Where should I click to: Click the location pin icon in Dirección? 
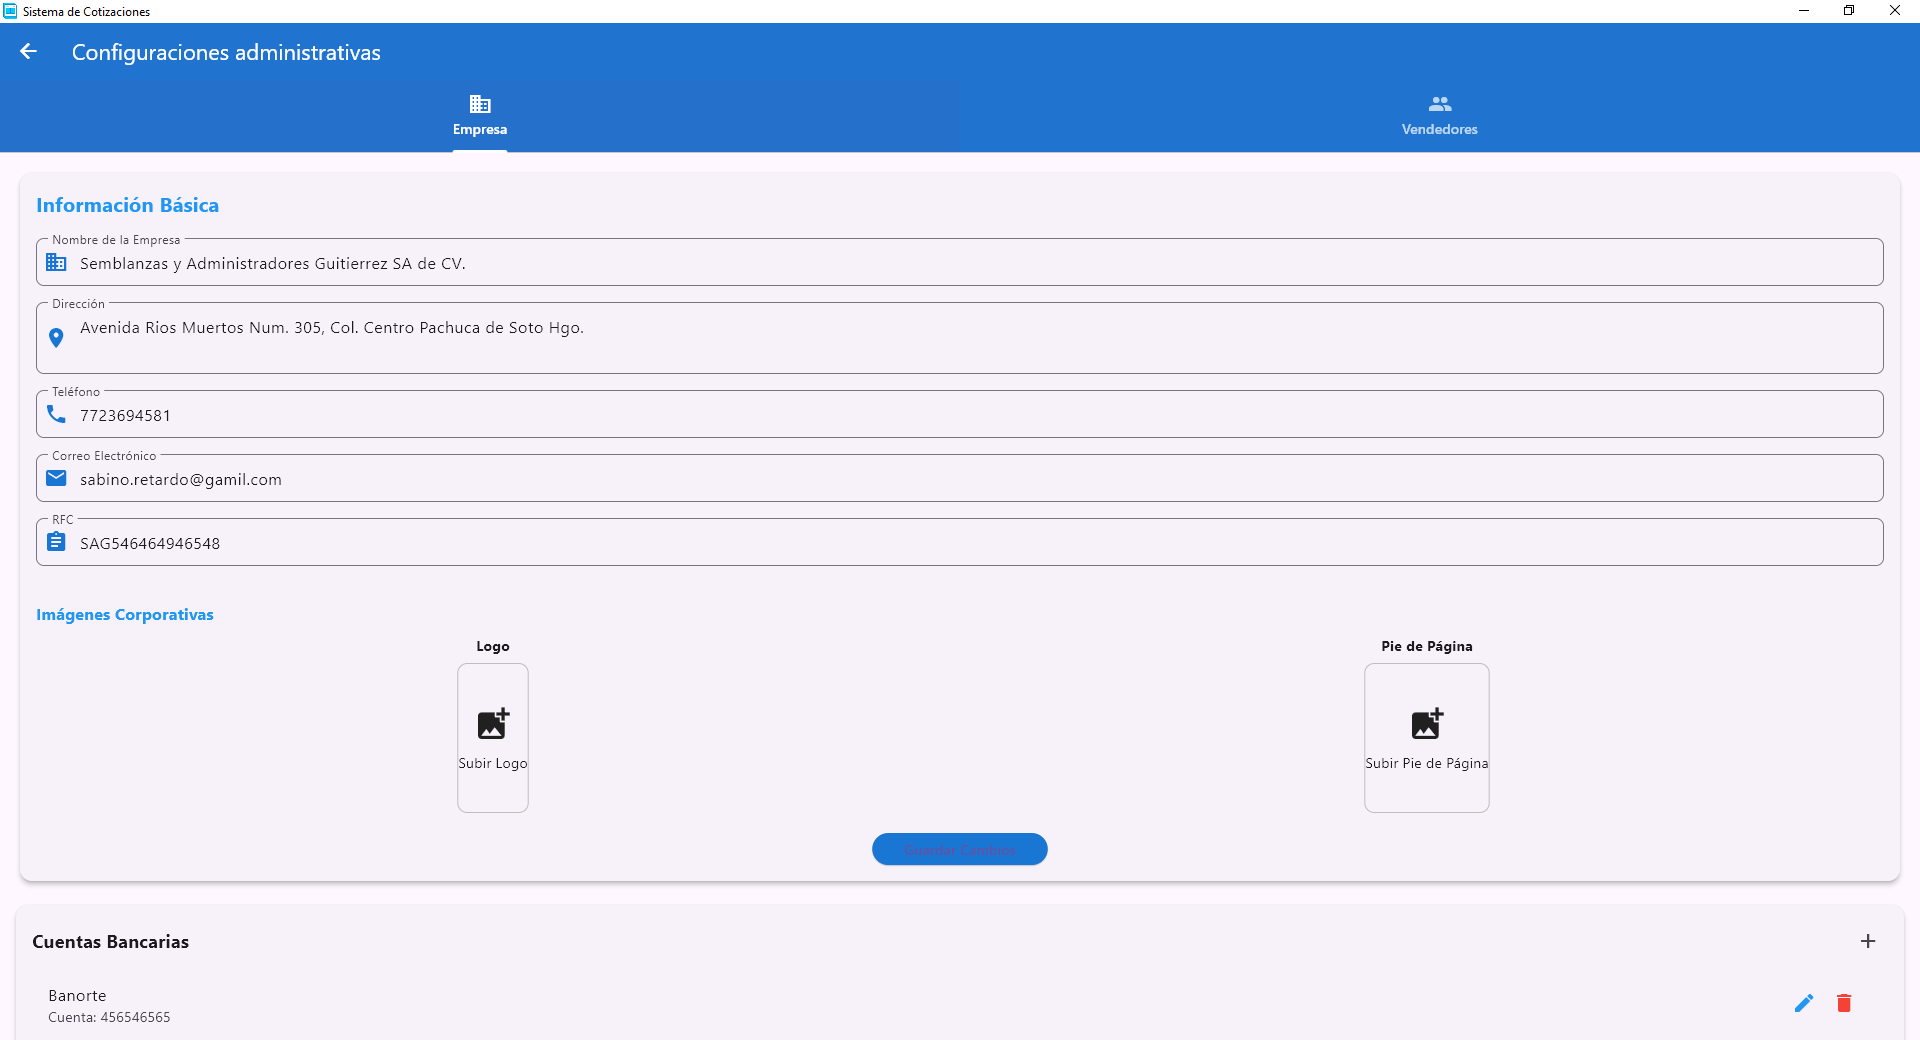56,338
